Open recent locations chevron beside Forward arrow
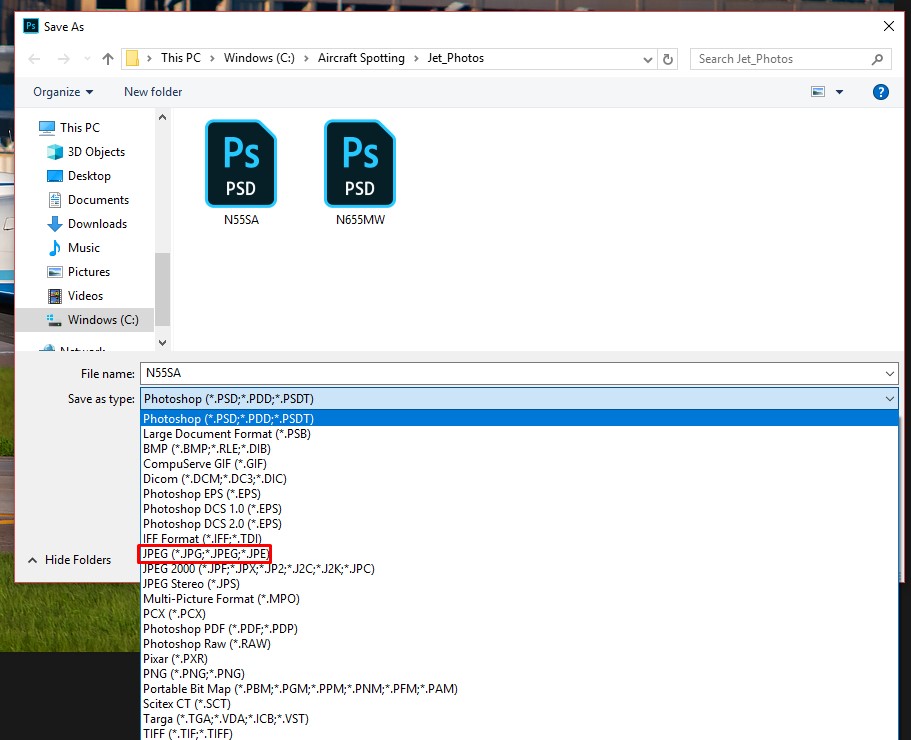The height and width of the screenshot is (740, 911). click(87, 59)
